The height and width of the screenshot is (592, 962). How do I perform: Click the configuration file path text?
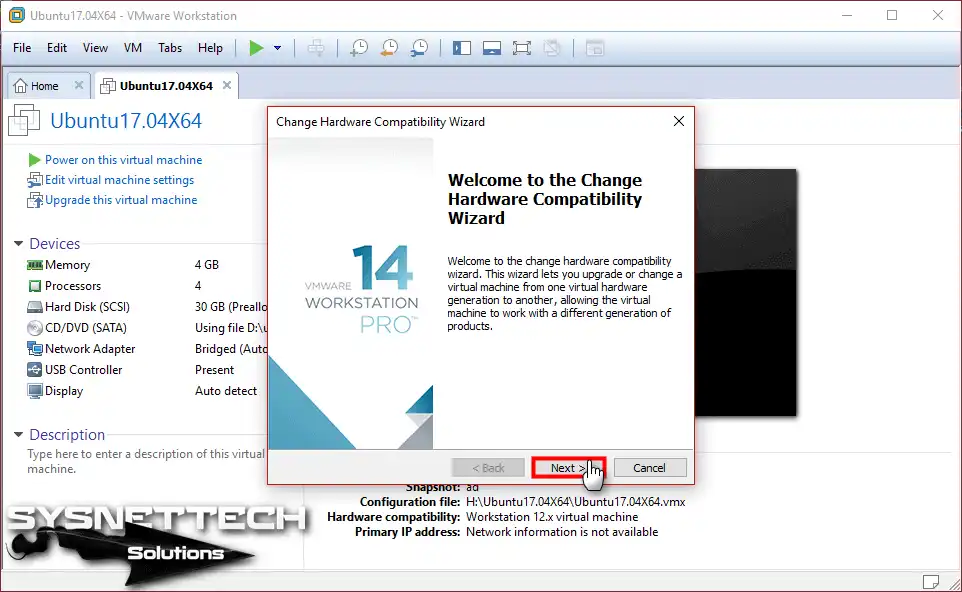tap(575, 502)
